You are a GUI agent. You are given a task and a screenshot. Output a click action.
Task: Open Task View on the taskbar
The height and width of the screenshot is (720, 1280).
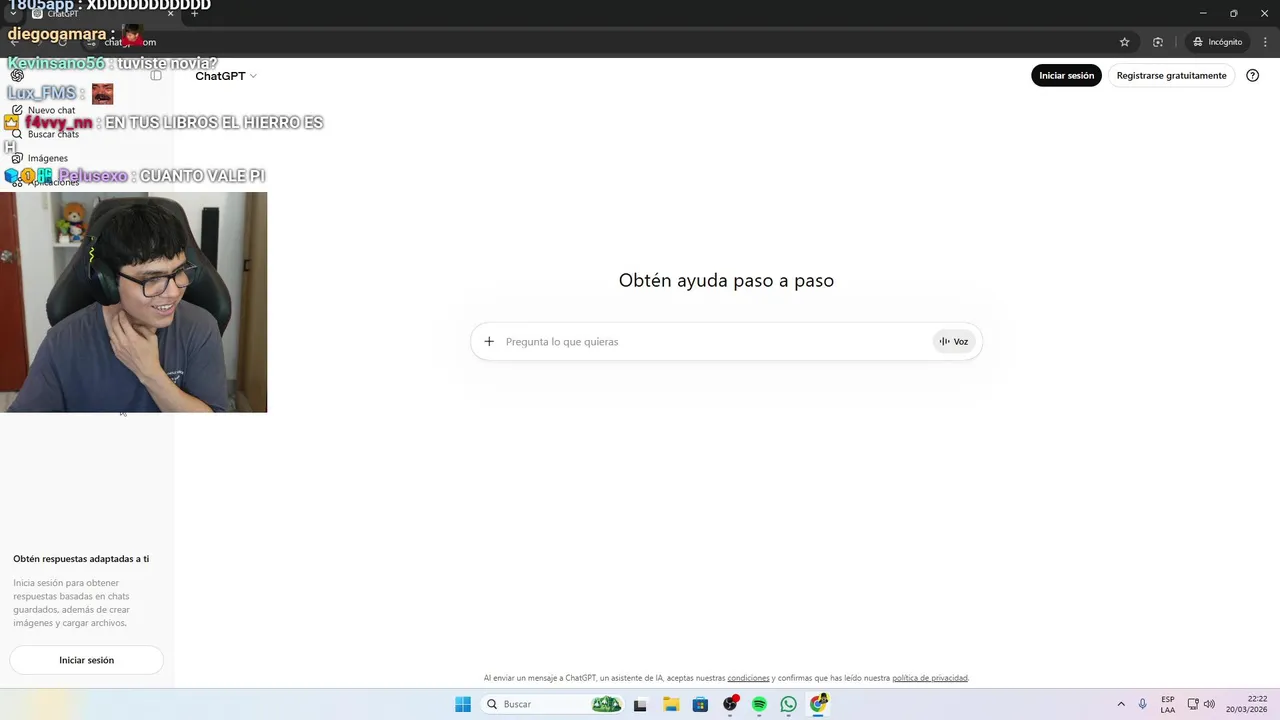tap(640, 704)
